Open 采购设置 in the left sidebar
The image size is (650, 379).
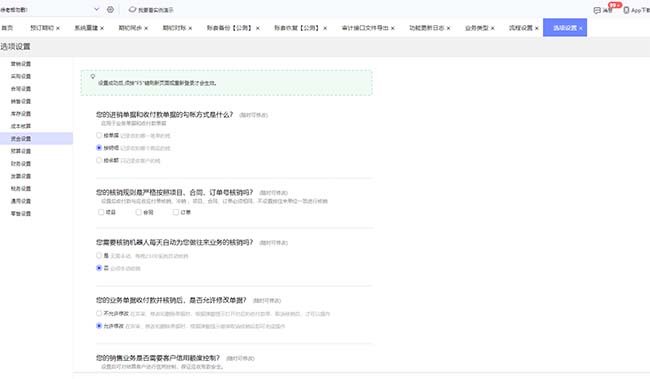[21, 76]
